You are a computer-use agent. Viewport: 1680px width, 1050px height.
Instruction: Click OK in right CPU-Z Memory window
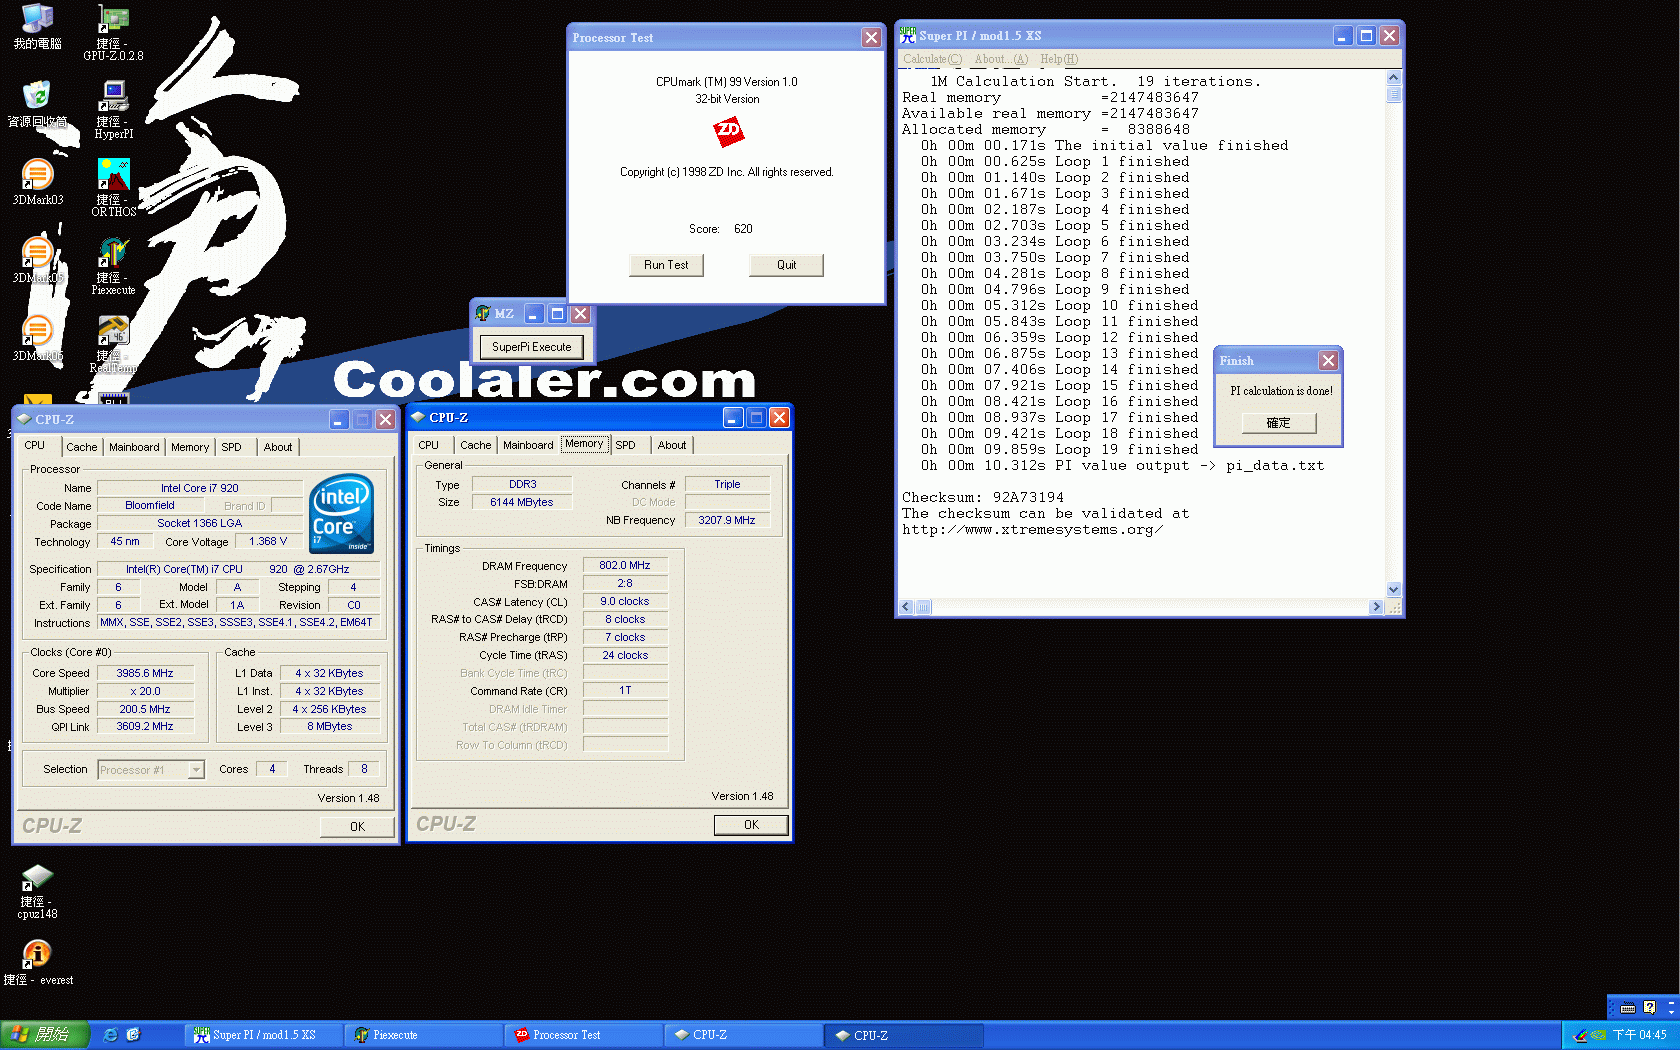[x=751, y=825]
